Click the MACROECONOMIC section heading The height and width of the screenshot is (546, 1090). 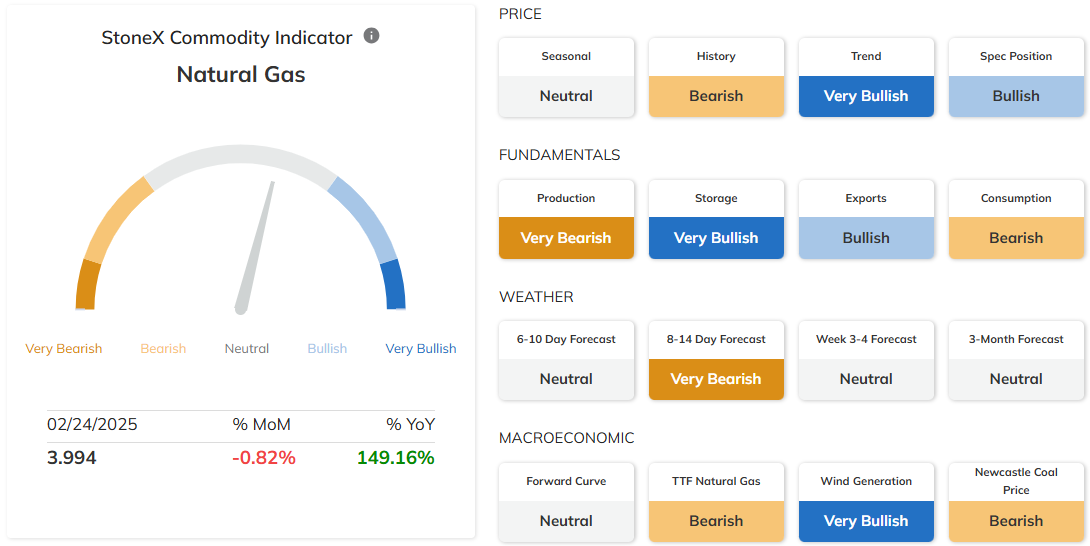click(x=567, y=438)
